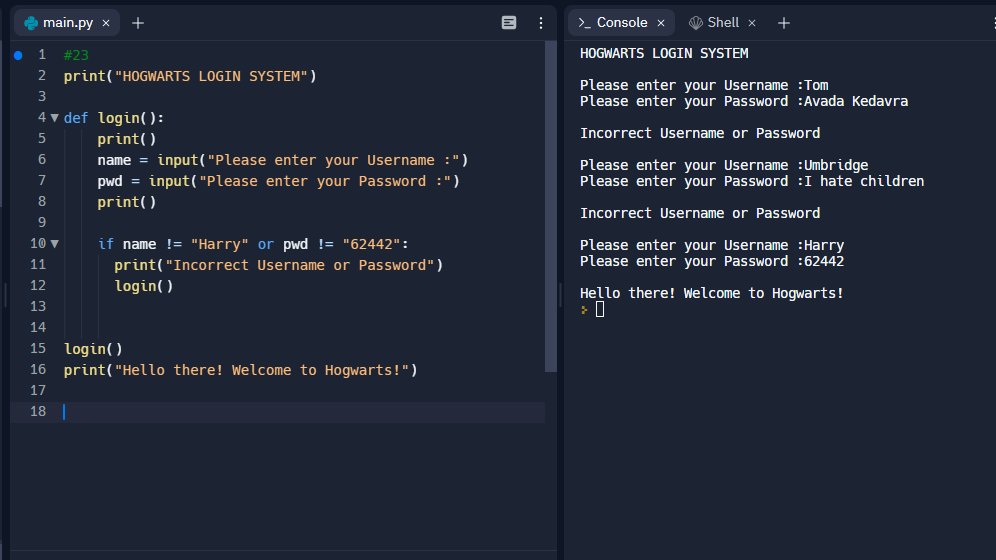Viewport: 996px width, 560px height.
Task: Click the name variable assignment on line 6
Action: [x=114, y=160]
